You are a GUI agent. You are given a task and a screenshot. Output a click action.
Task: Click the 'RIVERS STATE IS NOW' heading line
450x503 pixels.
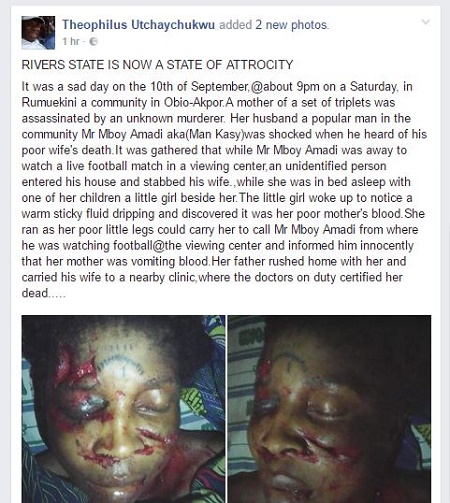[x=157, y=65]
